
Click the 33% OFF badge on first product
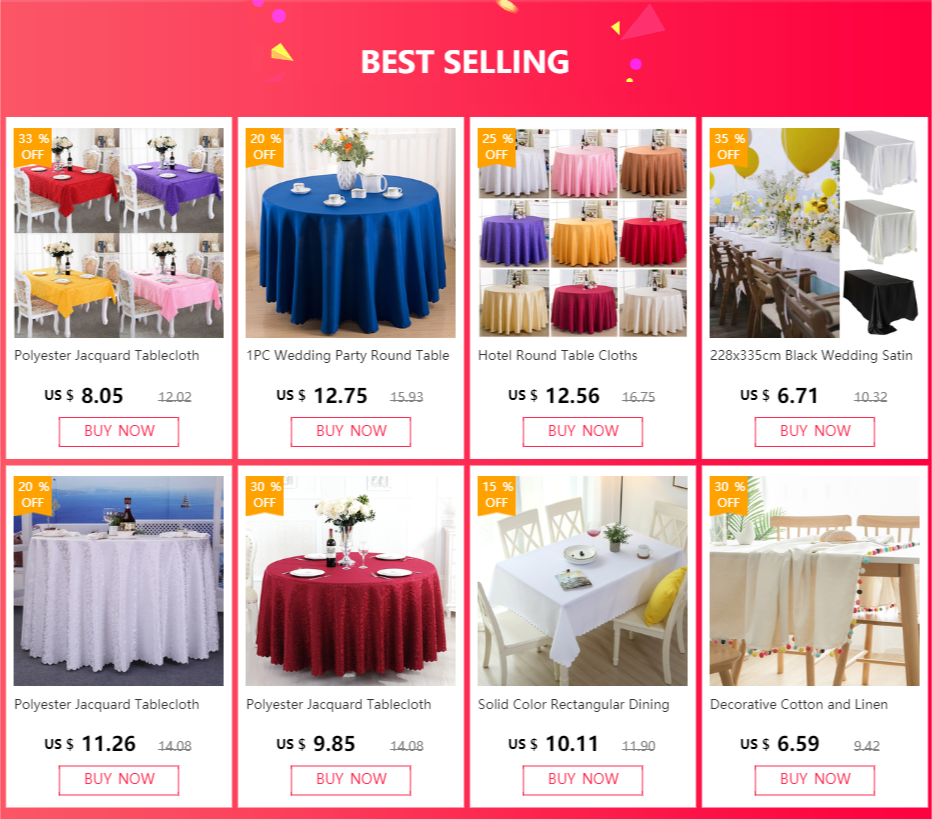[33, 147]
